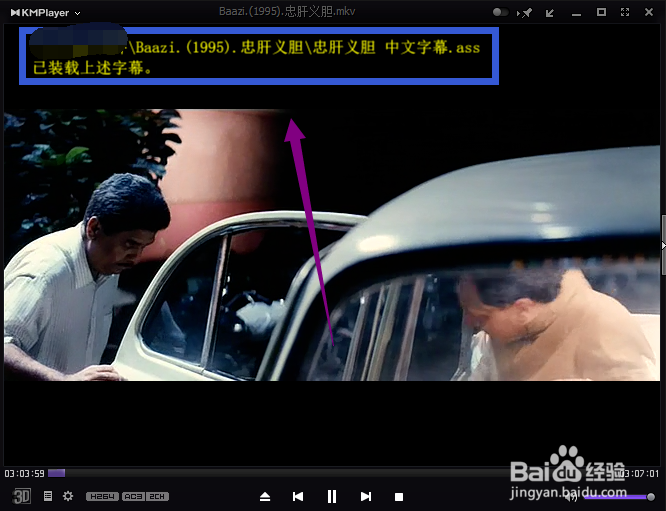Skip to the next track
666x511 pixels.
point(366,496)
